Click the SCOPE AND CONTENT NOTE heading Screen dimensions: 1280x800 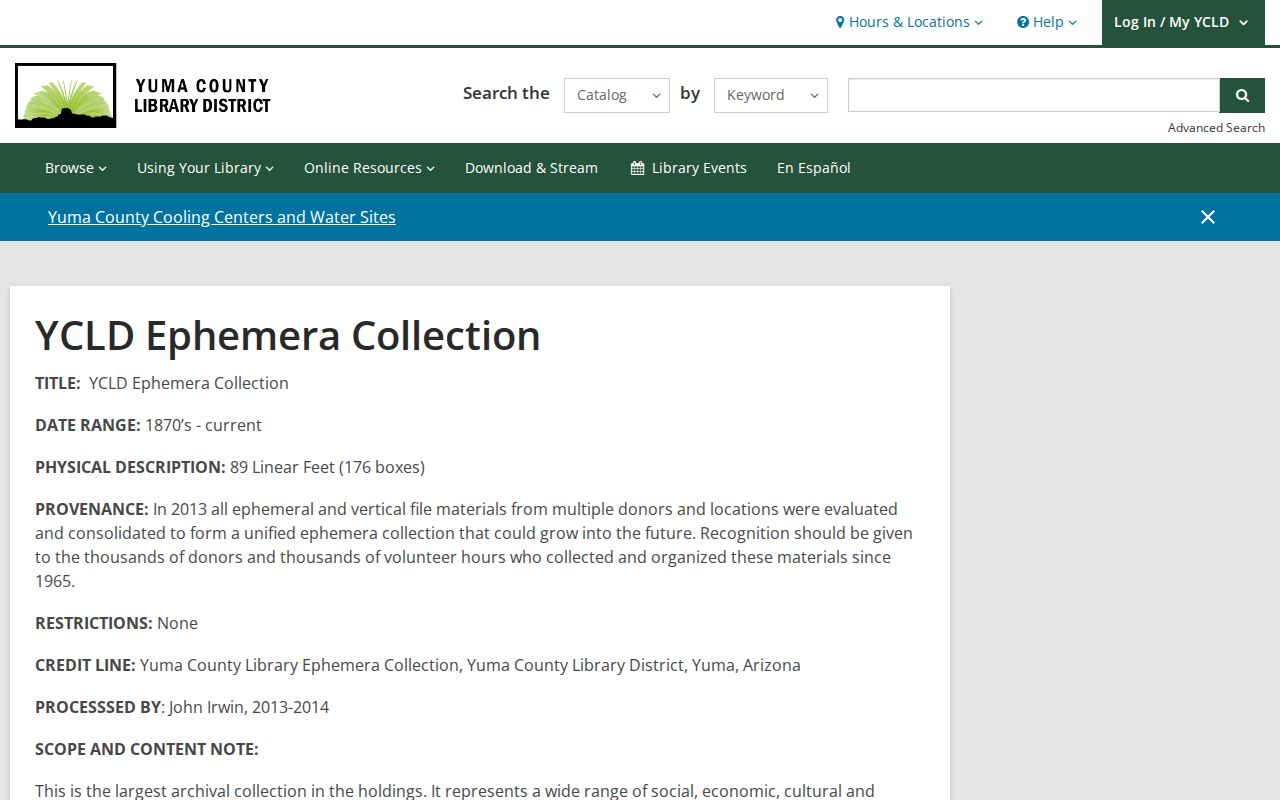pyautogui.click(x=147, y=749)
